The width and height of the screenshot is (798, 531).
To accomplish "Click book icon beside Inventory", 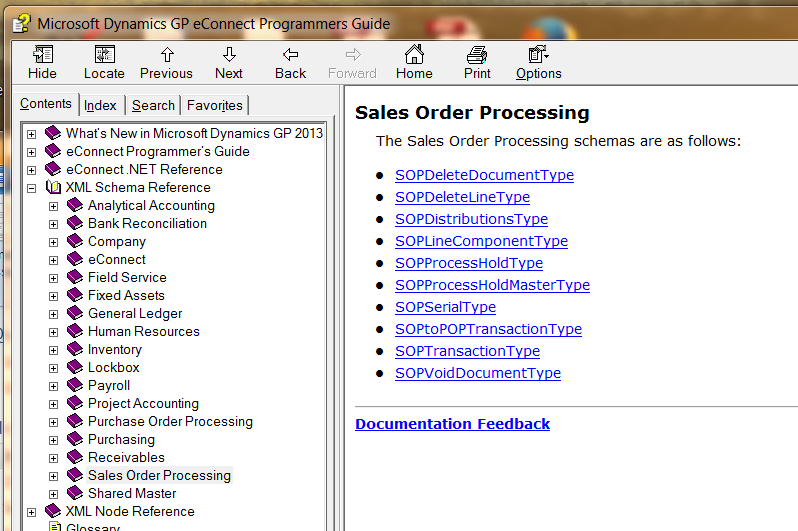I will pyautogui.click(x=75, y=349).
